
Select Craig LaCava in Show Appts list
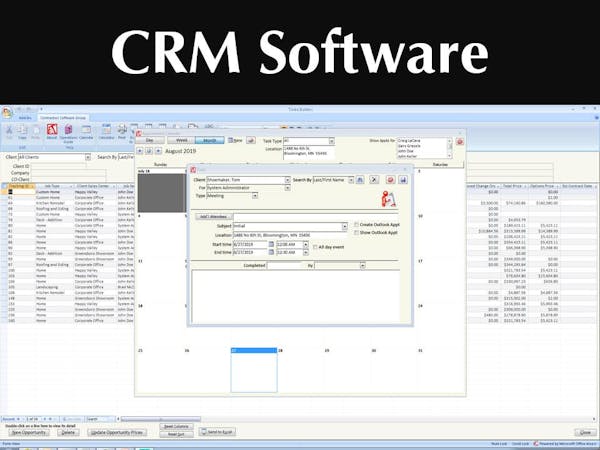(409, 141)
